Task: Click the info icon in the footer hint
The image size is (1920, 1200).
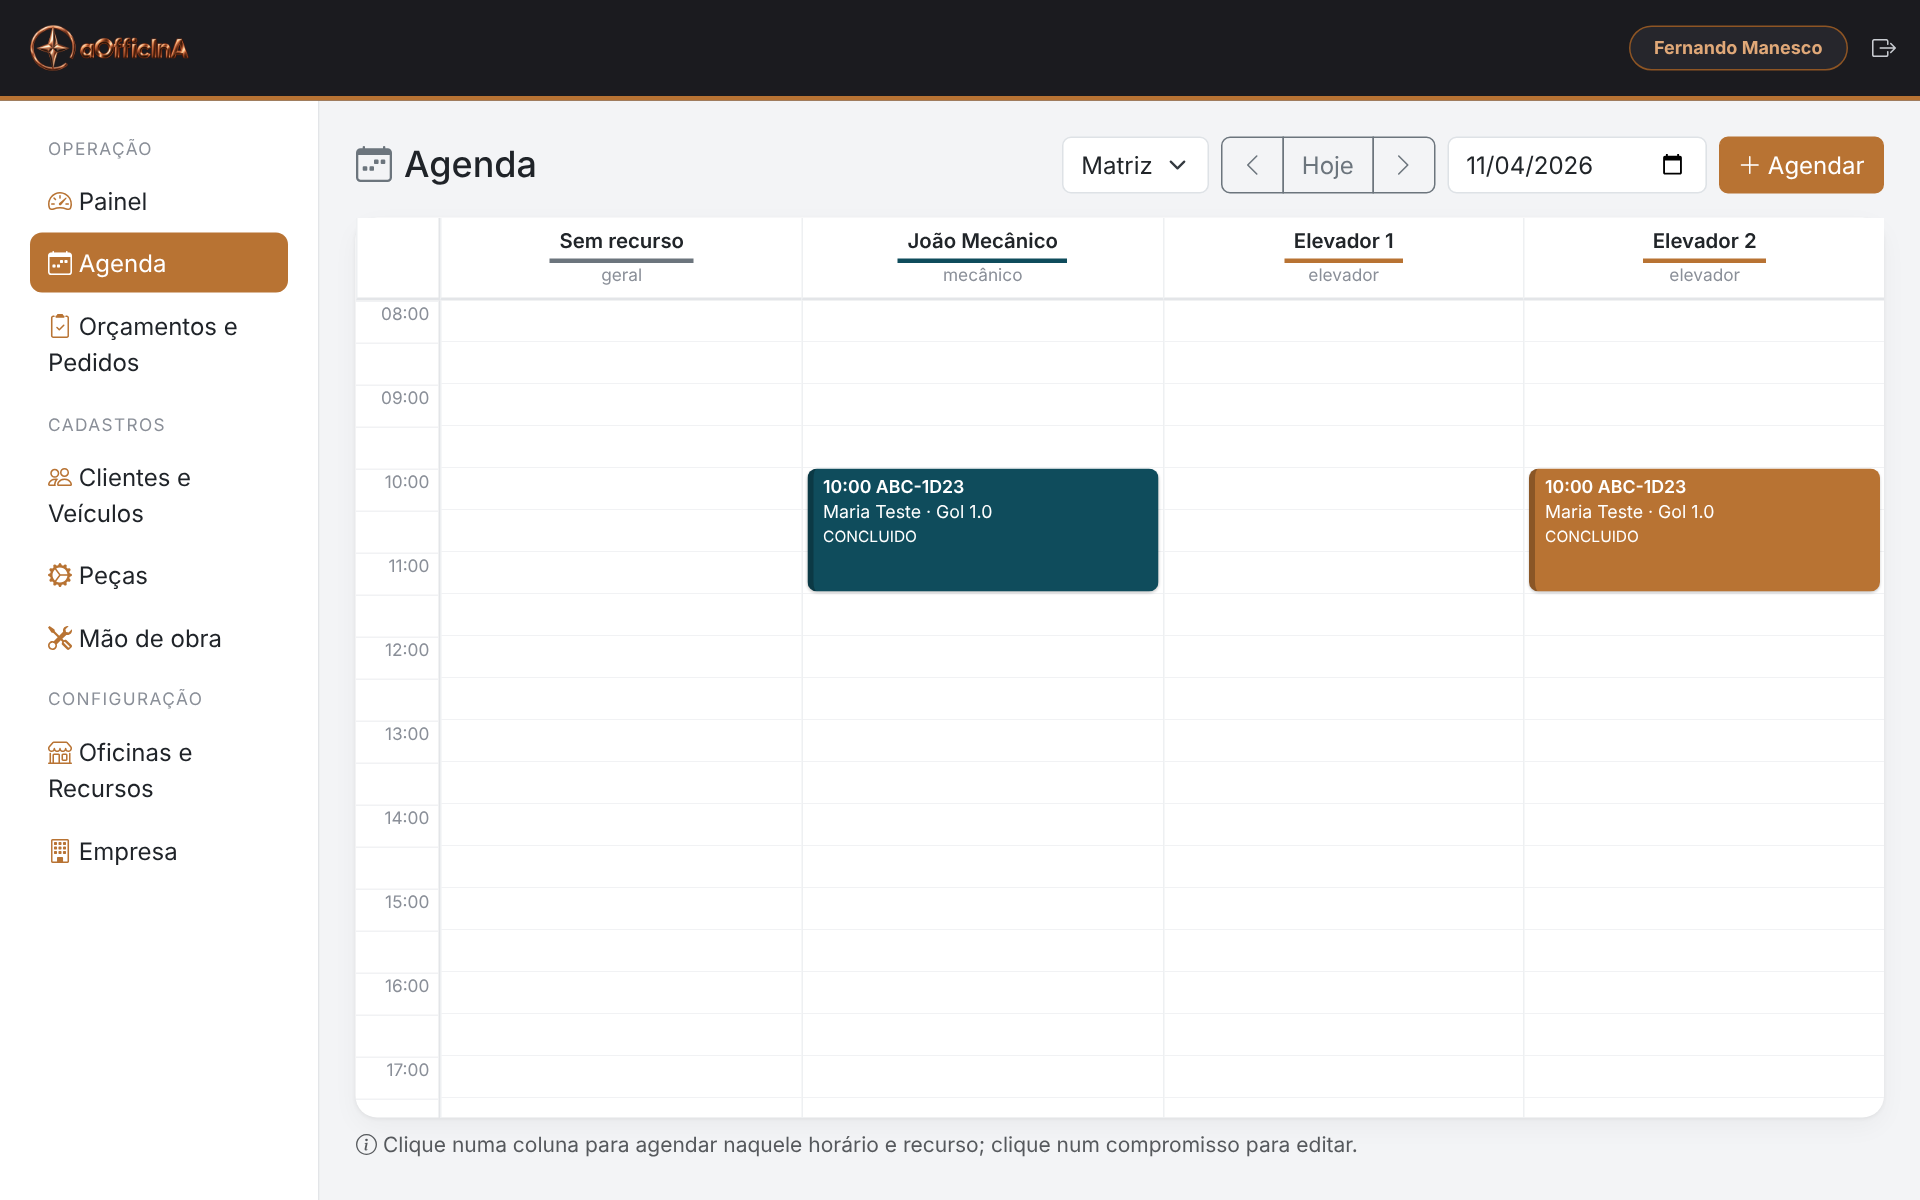Action: [x=366, y=1144]
